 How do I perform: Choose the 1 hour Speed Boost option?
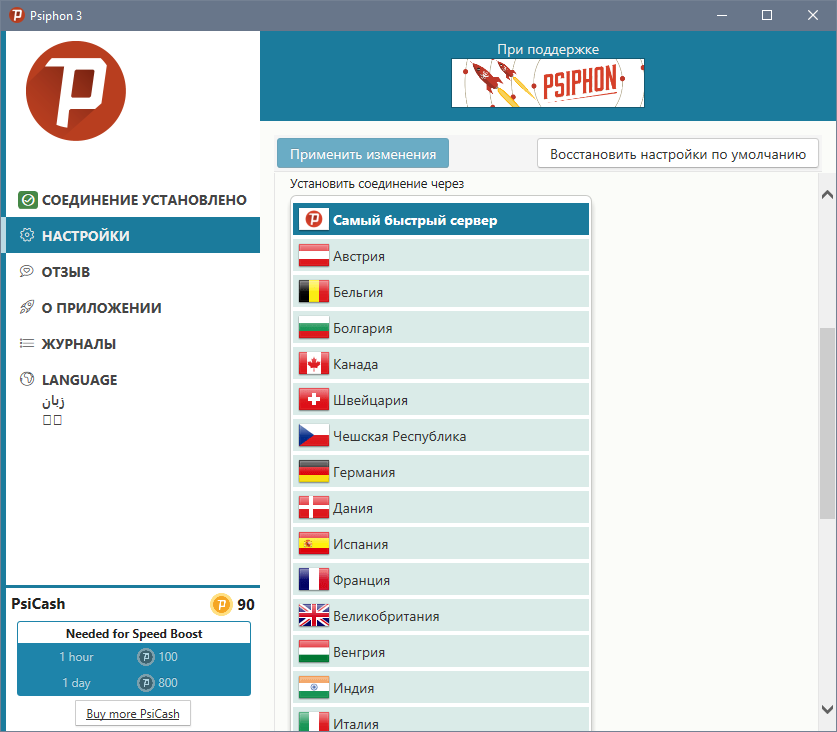click(134, 657)
